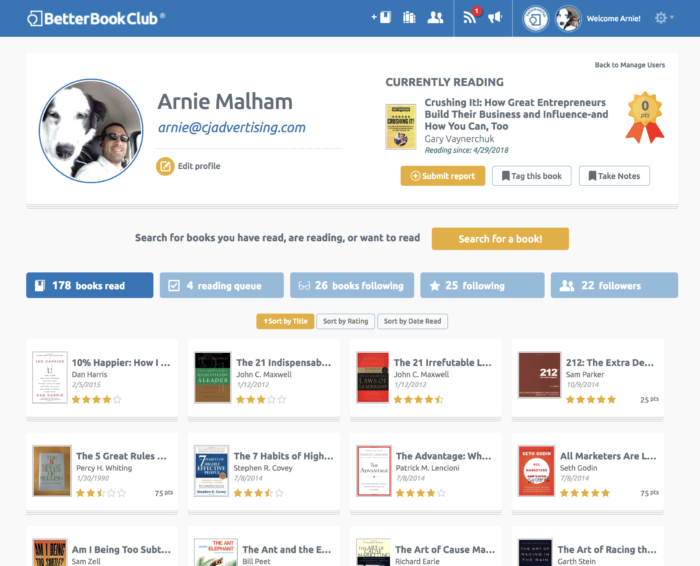
Task: Select the 25 following tab
Action: (483, 285)
